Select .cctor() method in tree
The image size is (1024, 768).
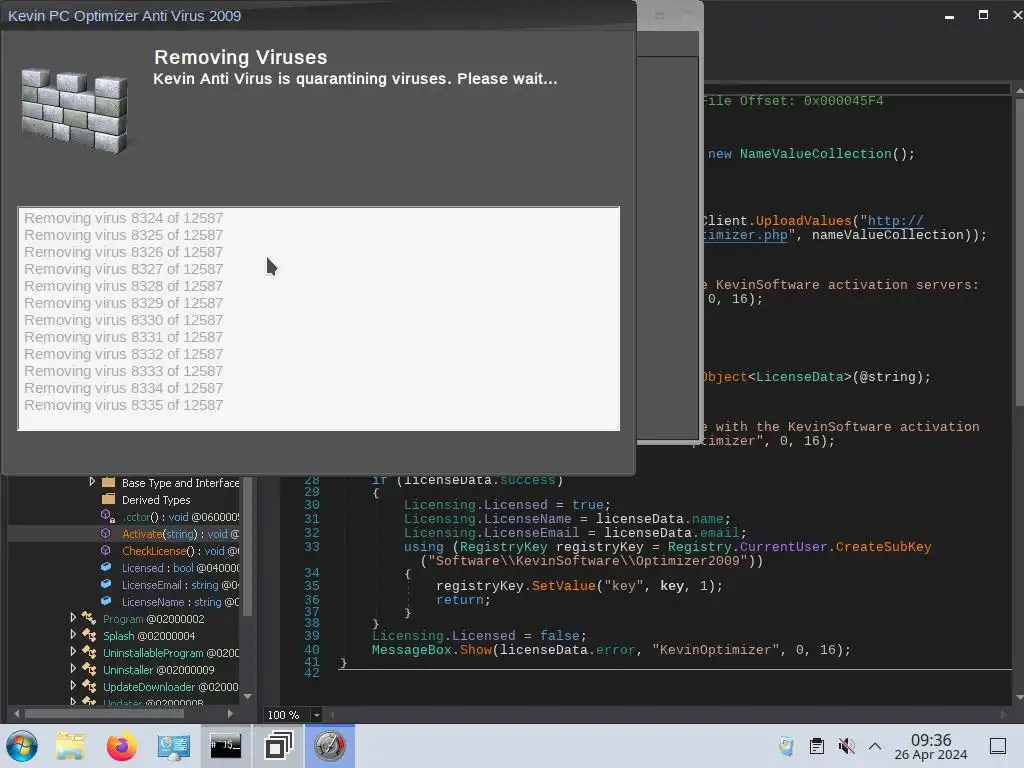tap(180, 517)
